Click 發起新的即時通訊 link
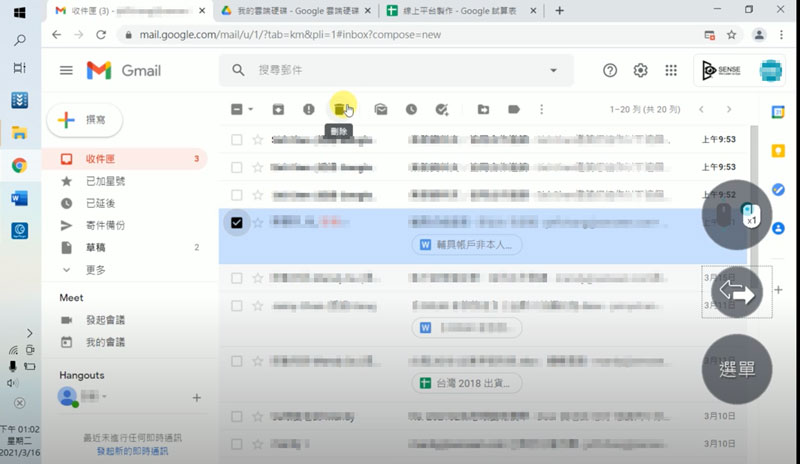 coord(133,451)
